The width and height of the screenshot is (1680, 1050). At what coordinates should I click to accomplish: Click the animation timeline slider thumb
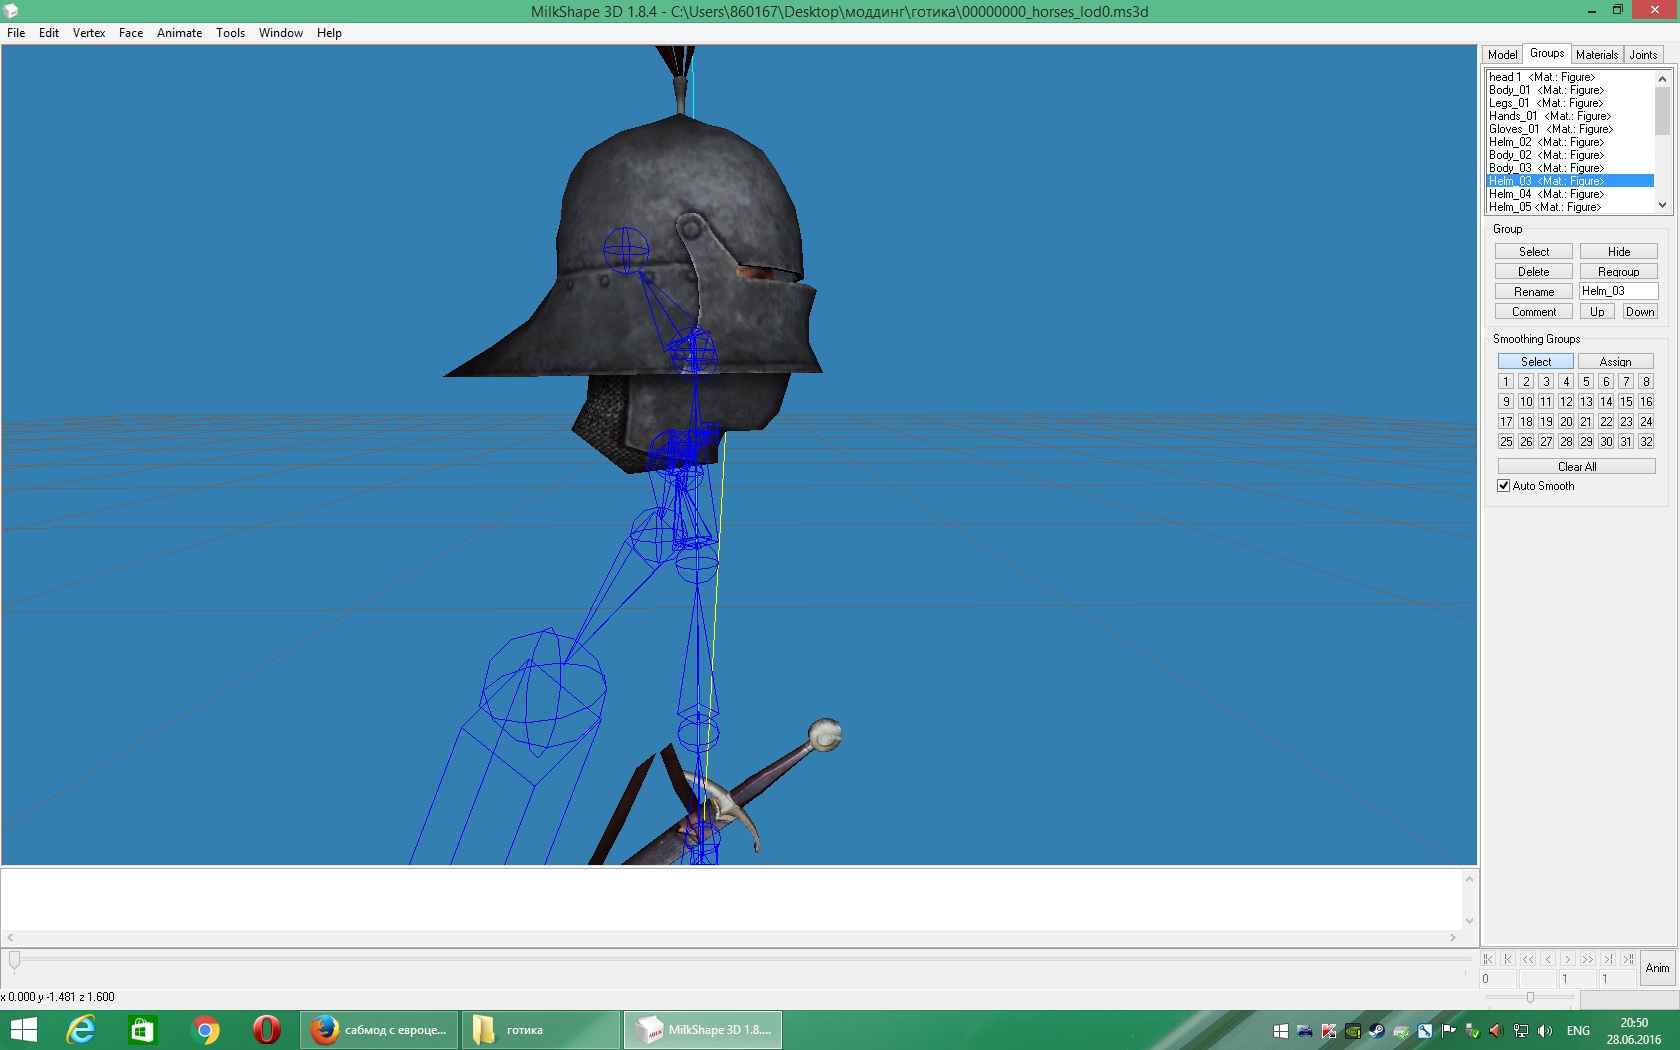pos(14,961)
